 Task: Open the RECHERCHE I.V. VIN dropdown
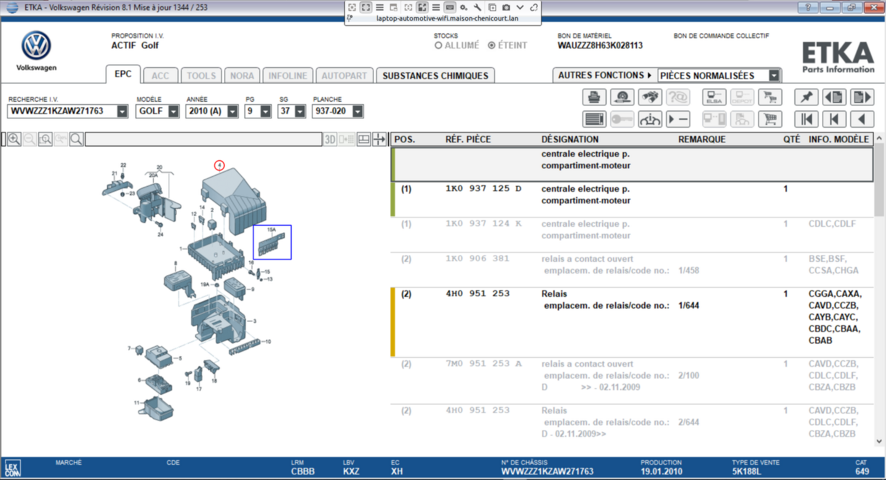(122, 111)
